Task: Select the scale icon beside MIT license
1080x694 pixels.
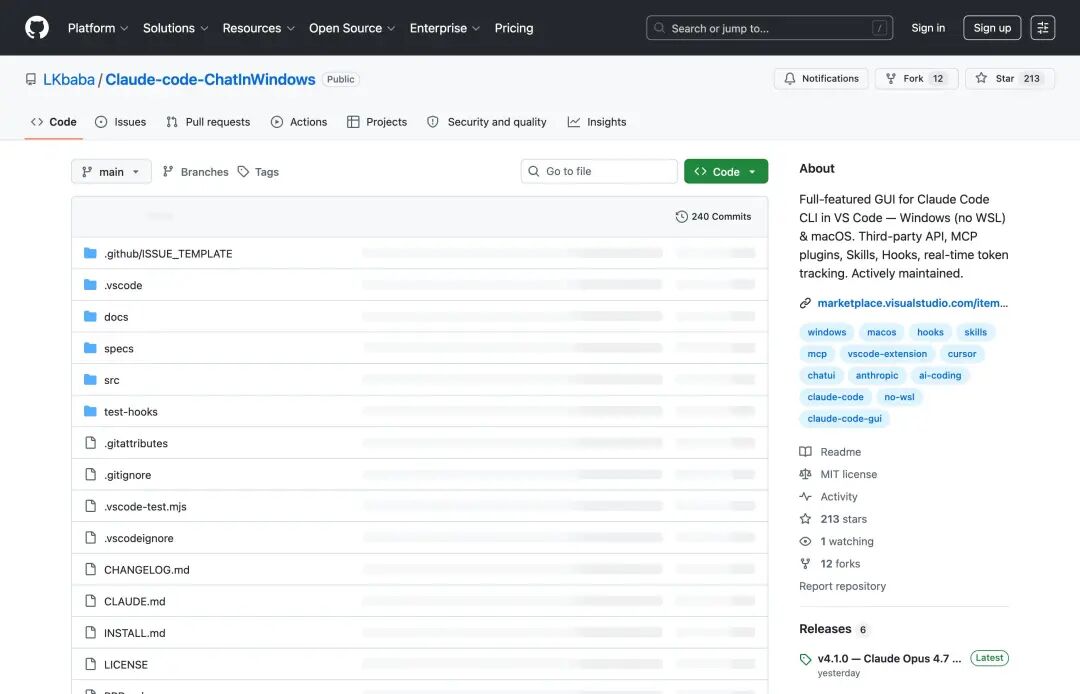Action: (x=805, y=474)
